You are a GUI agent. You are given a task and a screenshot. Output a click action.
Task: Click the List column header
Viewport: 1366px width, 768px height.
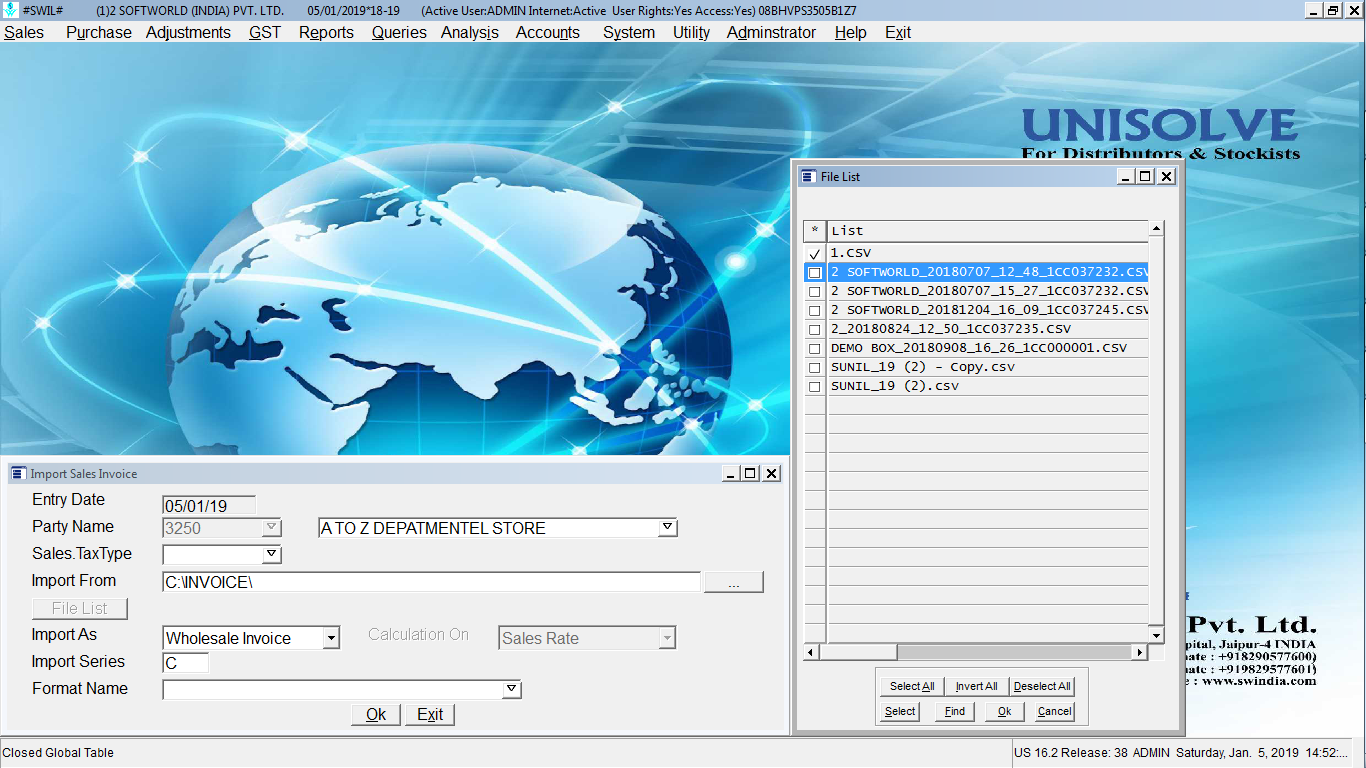[988, 231]
